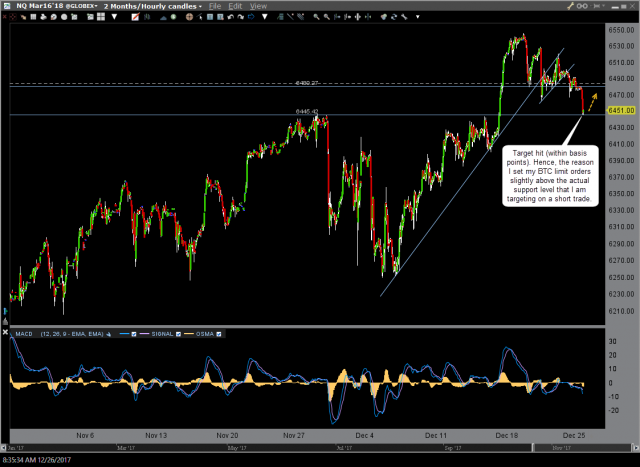The width and height of the screenshot is (640, 467).
Task: Click the Target hit annotation text box
Action: click(x=550, y=176)
